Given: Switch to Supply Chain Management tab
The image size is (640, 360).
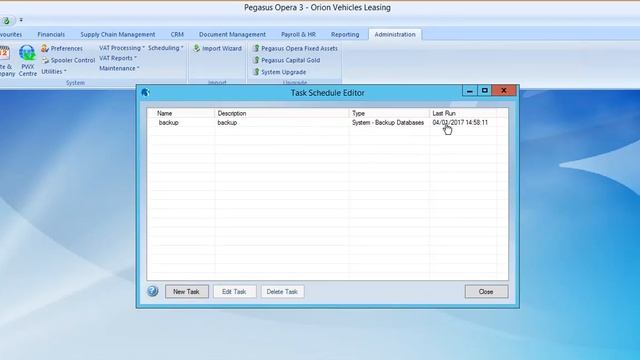Looking at the screenshot, I should coord(118,35).
